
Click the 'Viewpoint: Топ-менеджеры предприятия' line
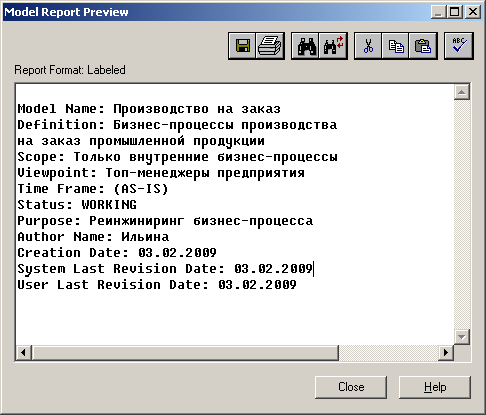point(161,173)
